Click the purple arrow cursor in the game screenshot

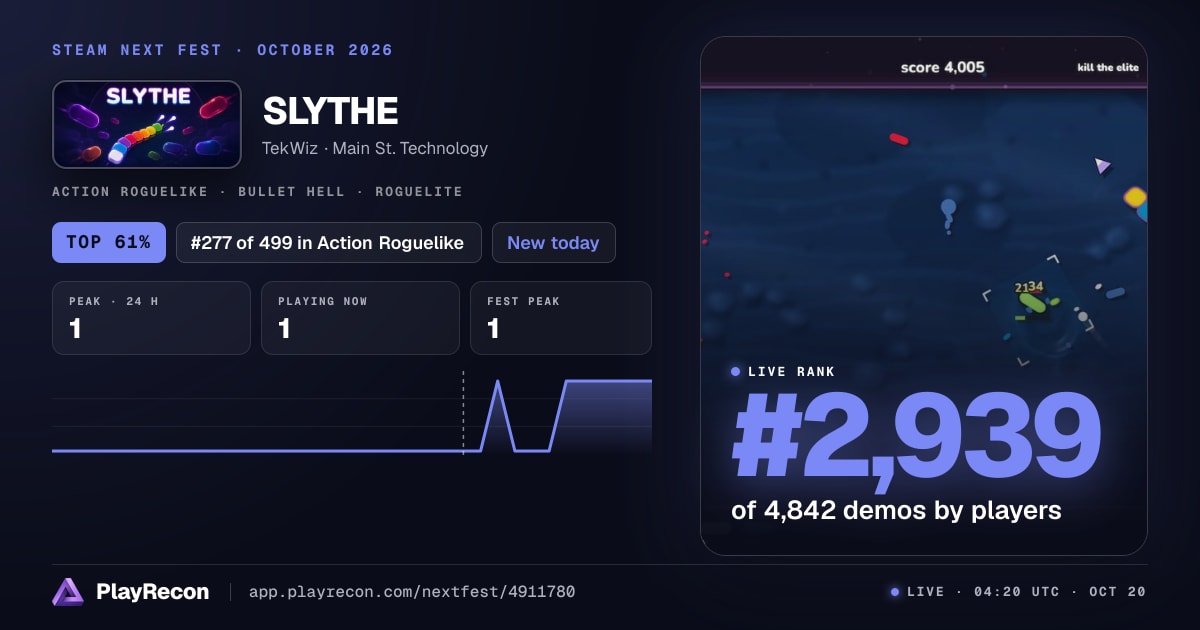click(1102, 165)
